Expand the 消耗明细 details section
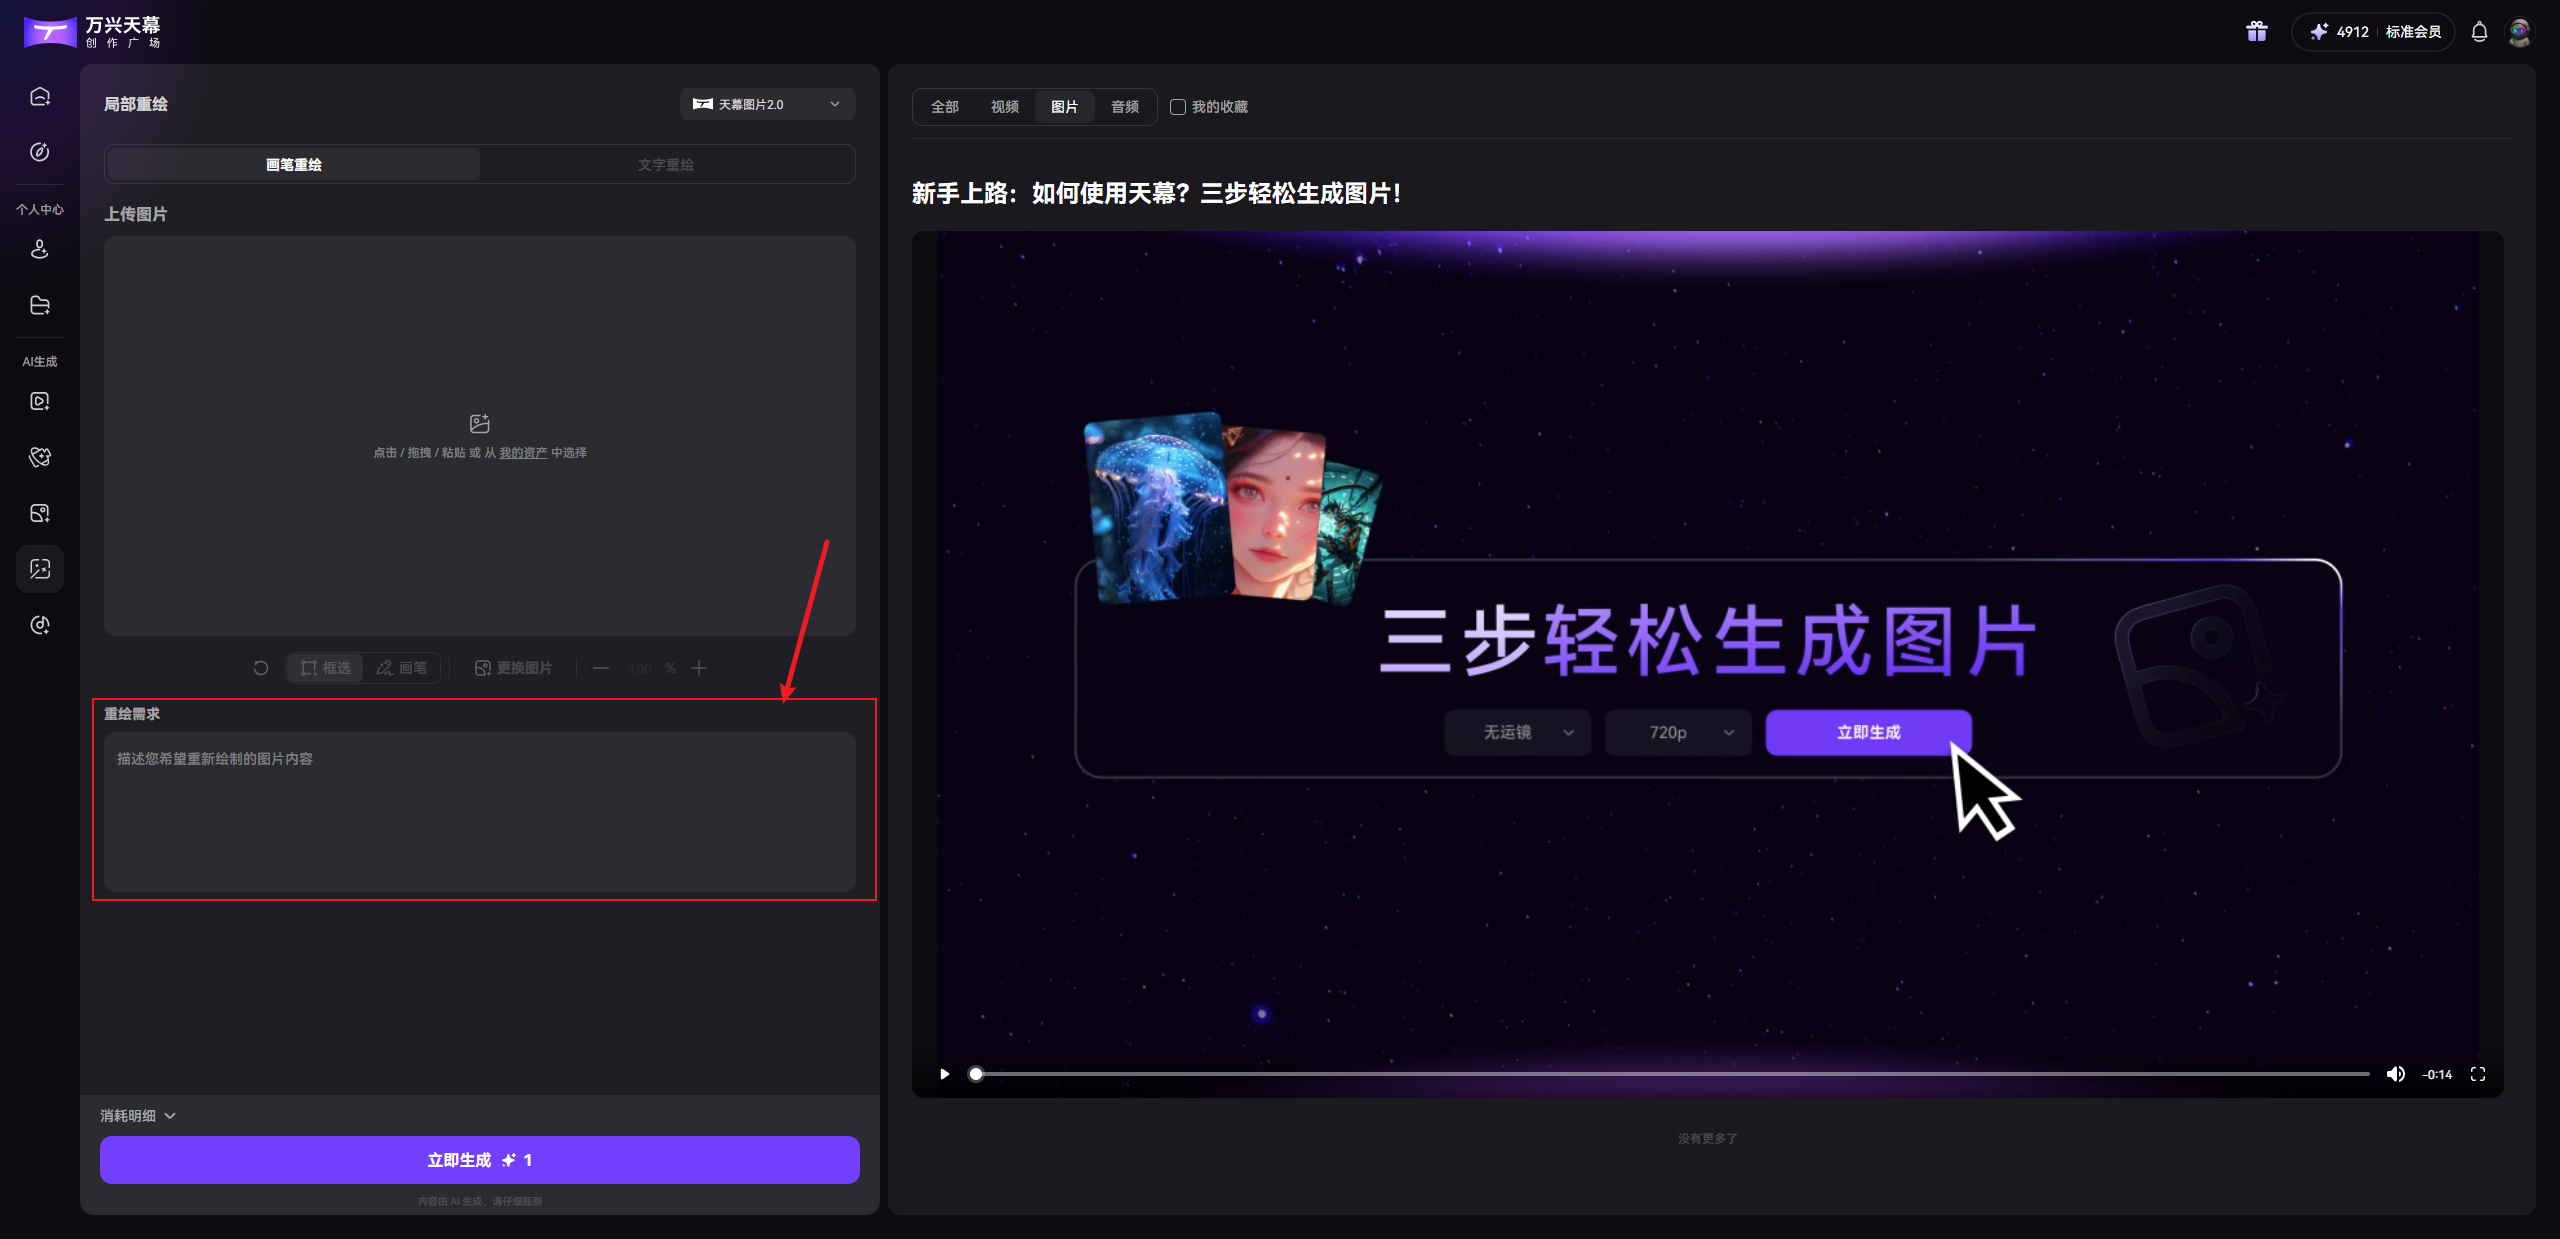Viewport: 2560px width, 1239px height. pos(138,1114)
